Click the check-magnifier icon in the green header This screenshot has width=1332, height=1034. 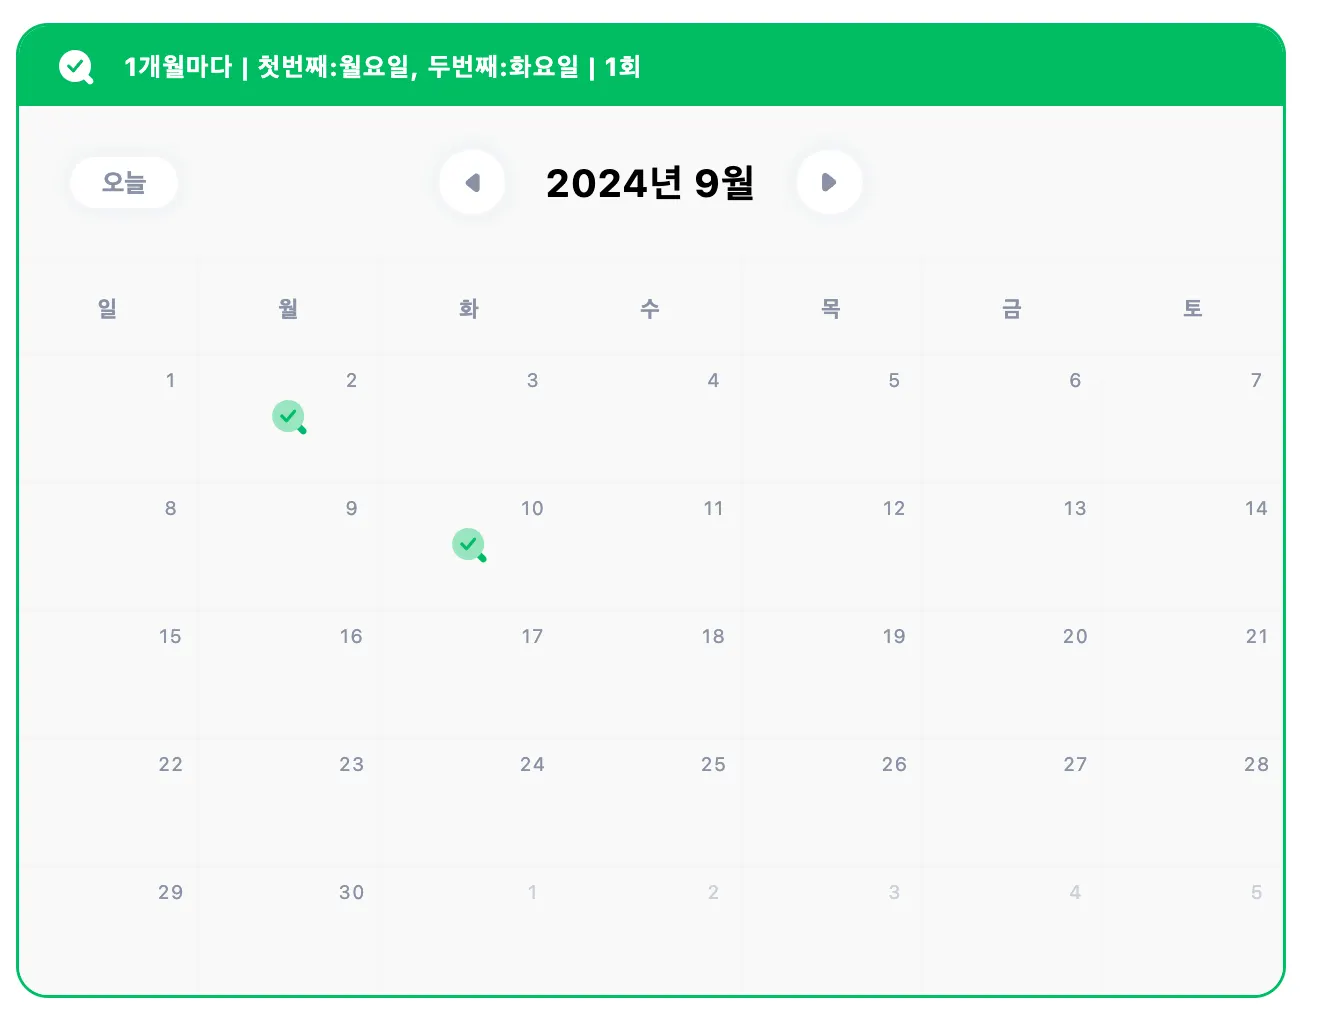coord(76,67)
